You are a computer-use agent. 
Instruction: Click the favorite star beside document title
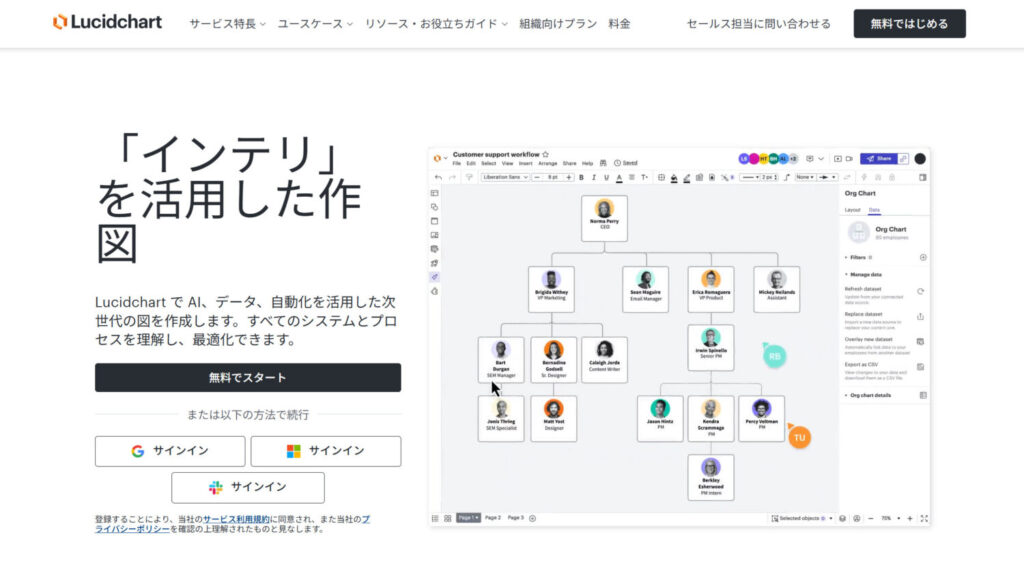coord(545,155)
